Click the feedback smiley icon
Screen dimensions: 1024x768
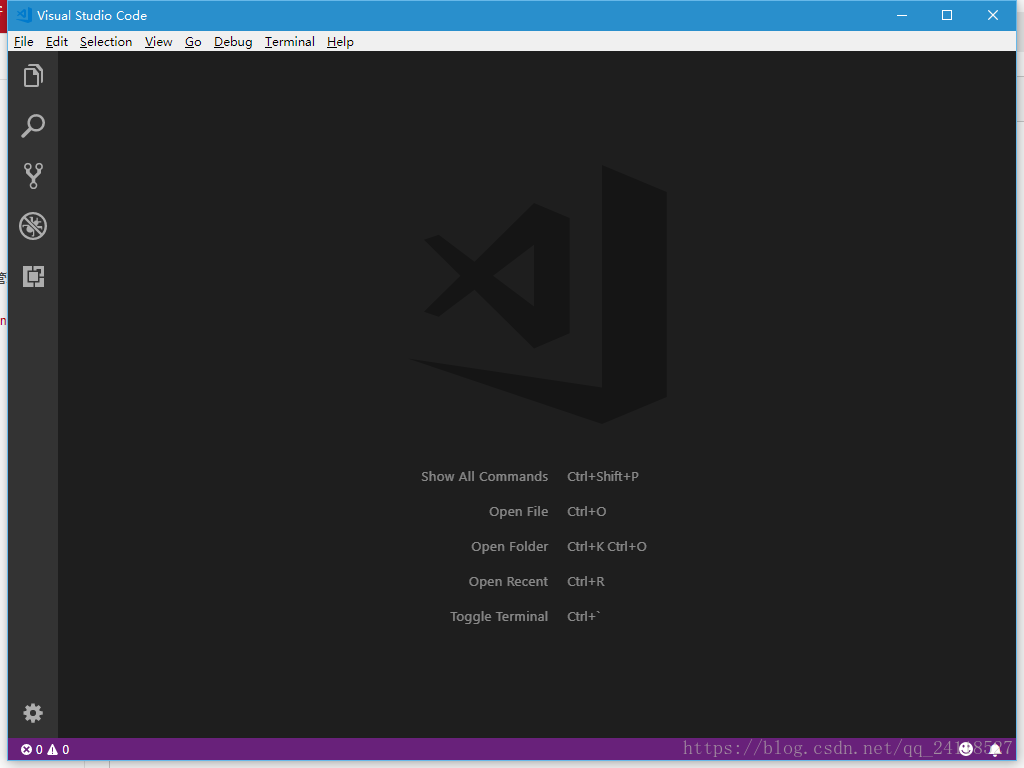click(x=966, y=749)
